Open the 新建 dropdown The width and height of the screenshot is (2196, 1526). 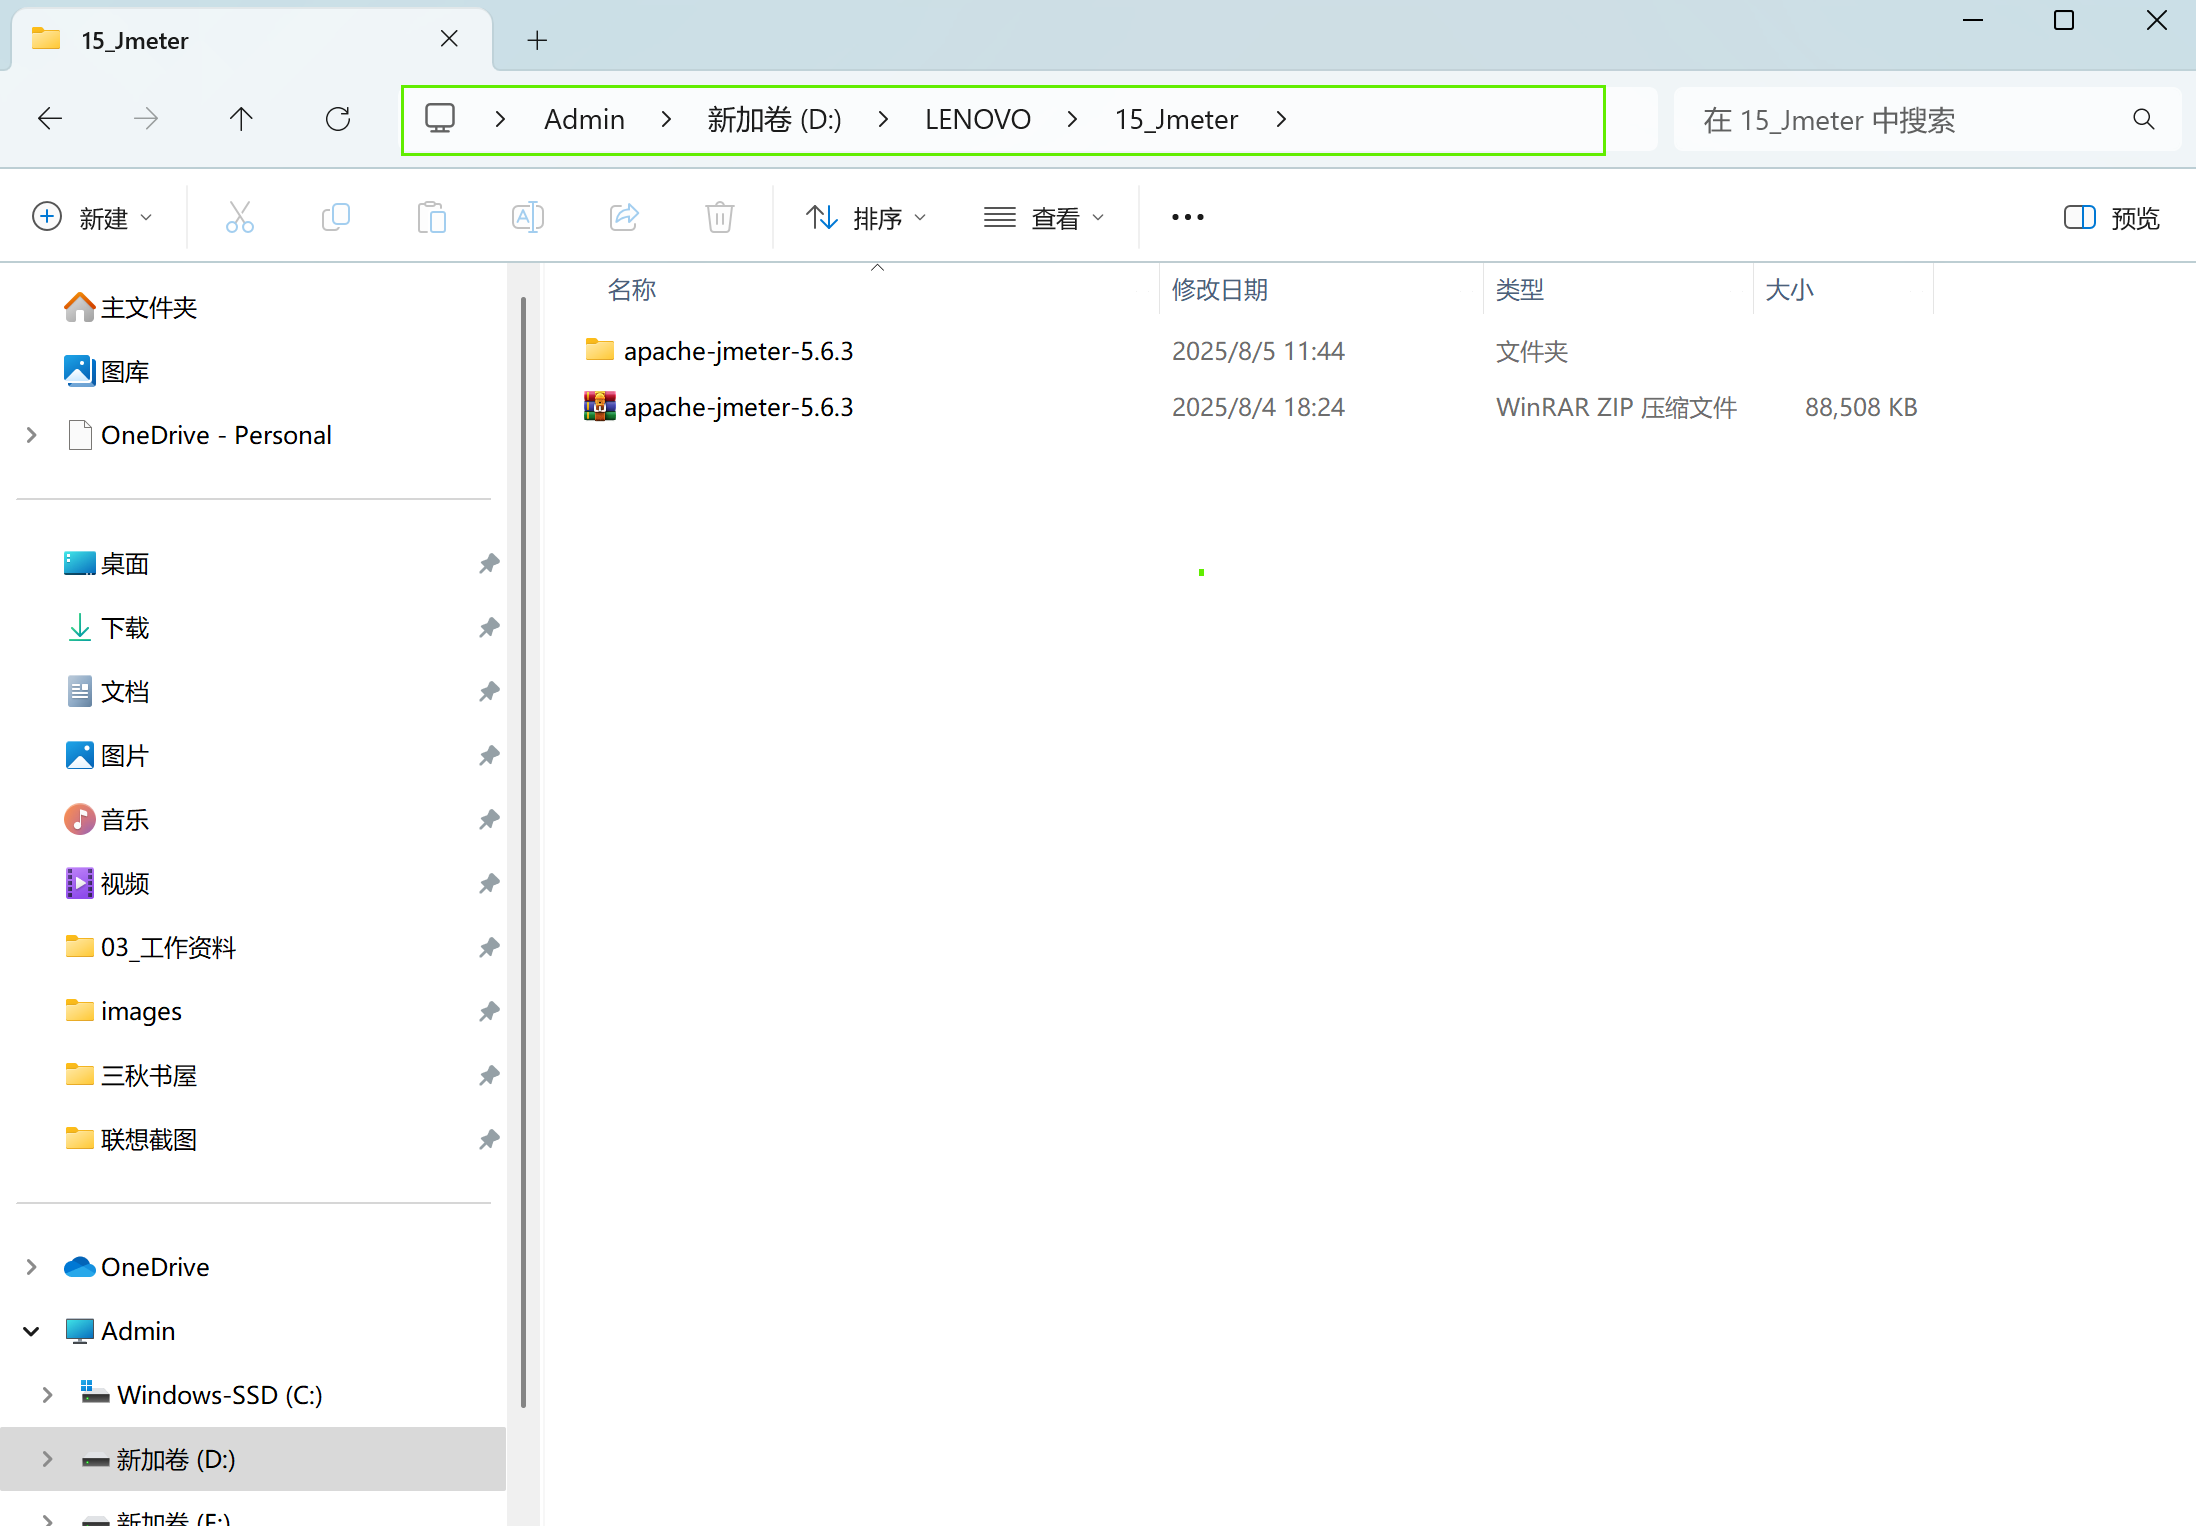(x=92, y=218)
